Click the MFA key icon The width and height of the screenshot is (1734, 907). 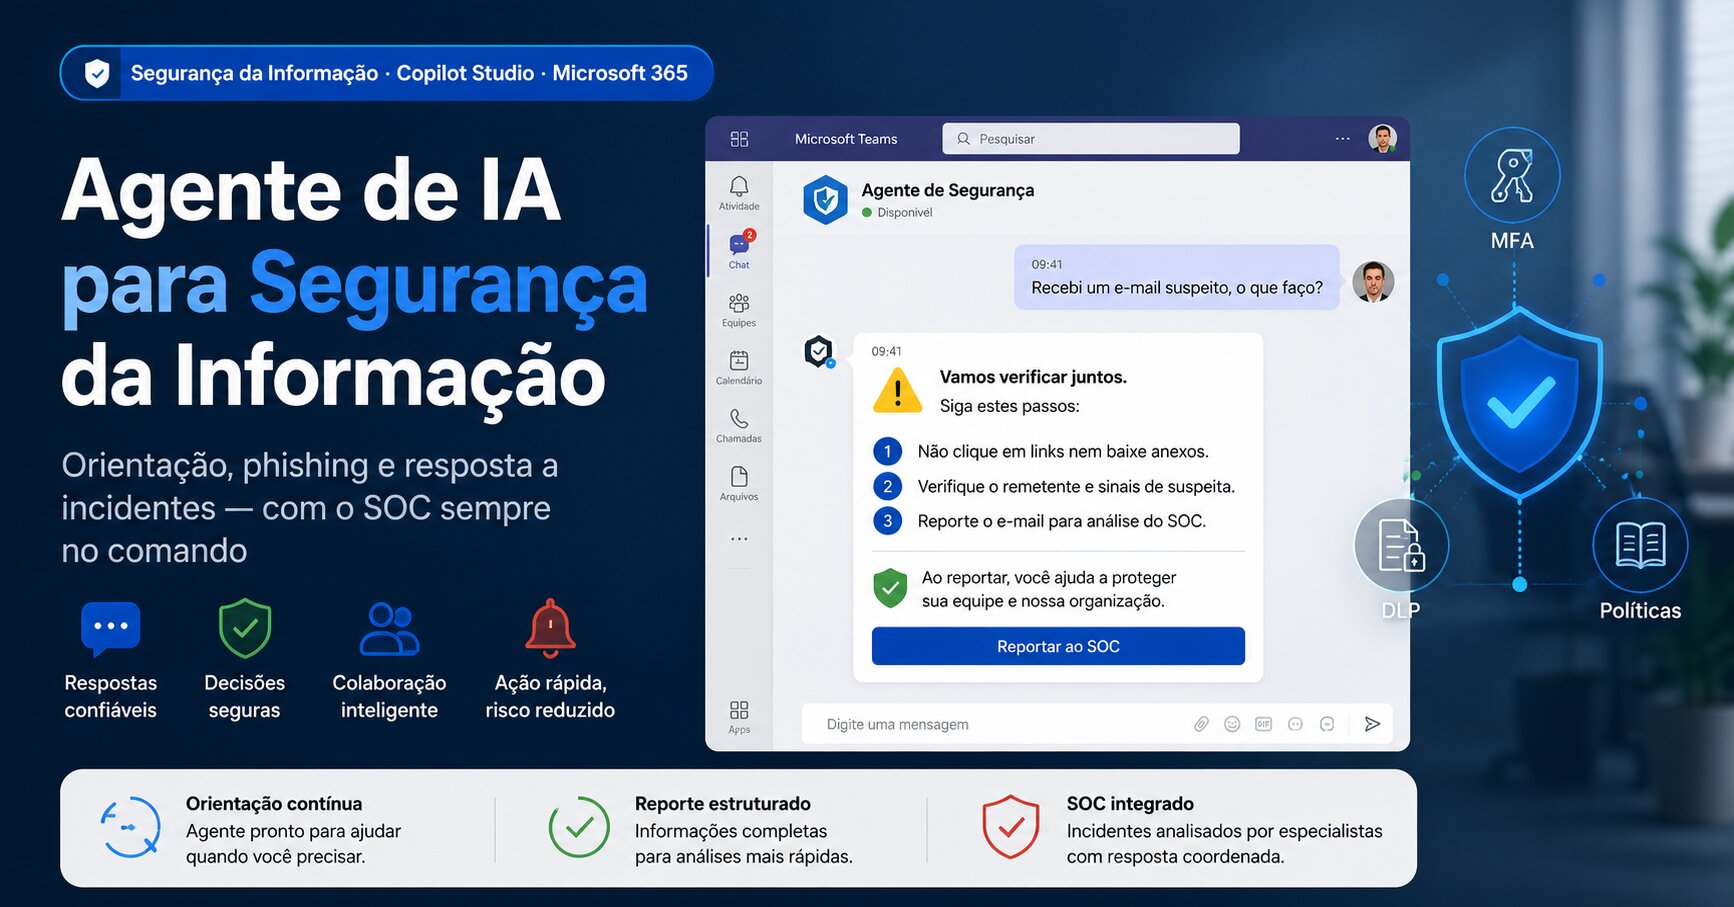[1512, 175]
